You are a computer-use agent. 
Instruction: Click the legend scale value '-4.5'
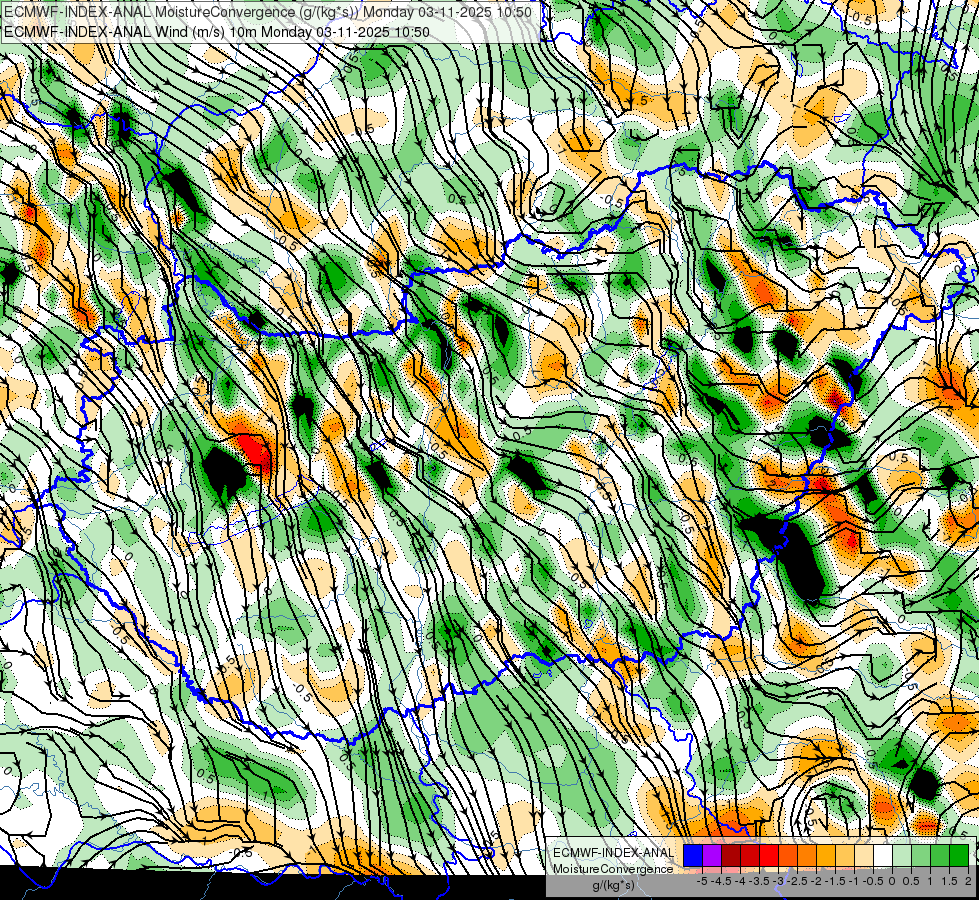pos(721,881)
